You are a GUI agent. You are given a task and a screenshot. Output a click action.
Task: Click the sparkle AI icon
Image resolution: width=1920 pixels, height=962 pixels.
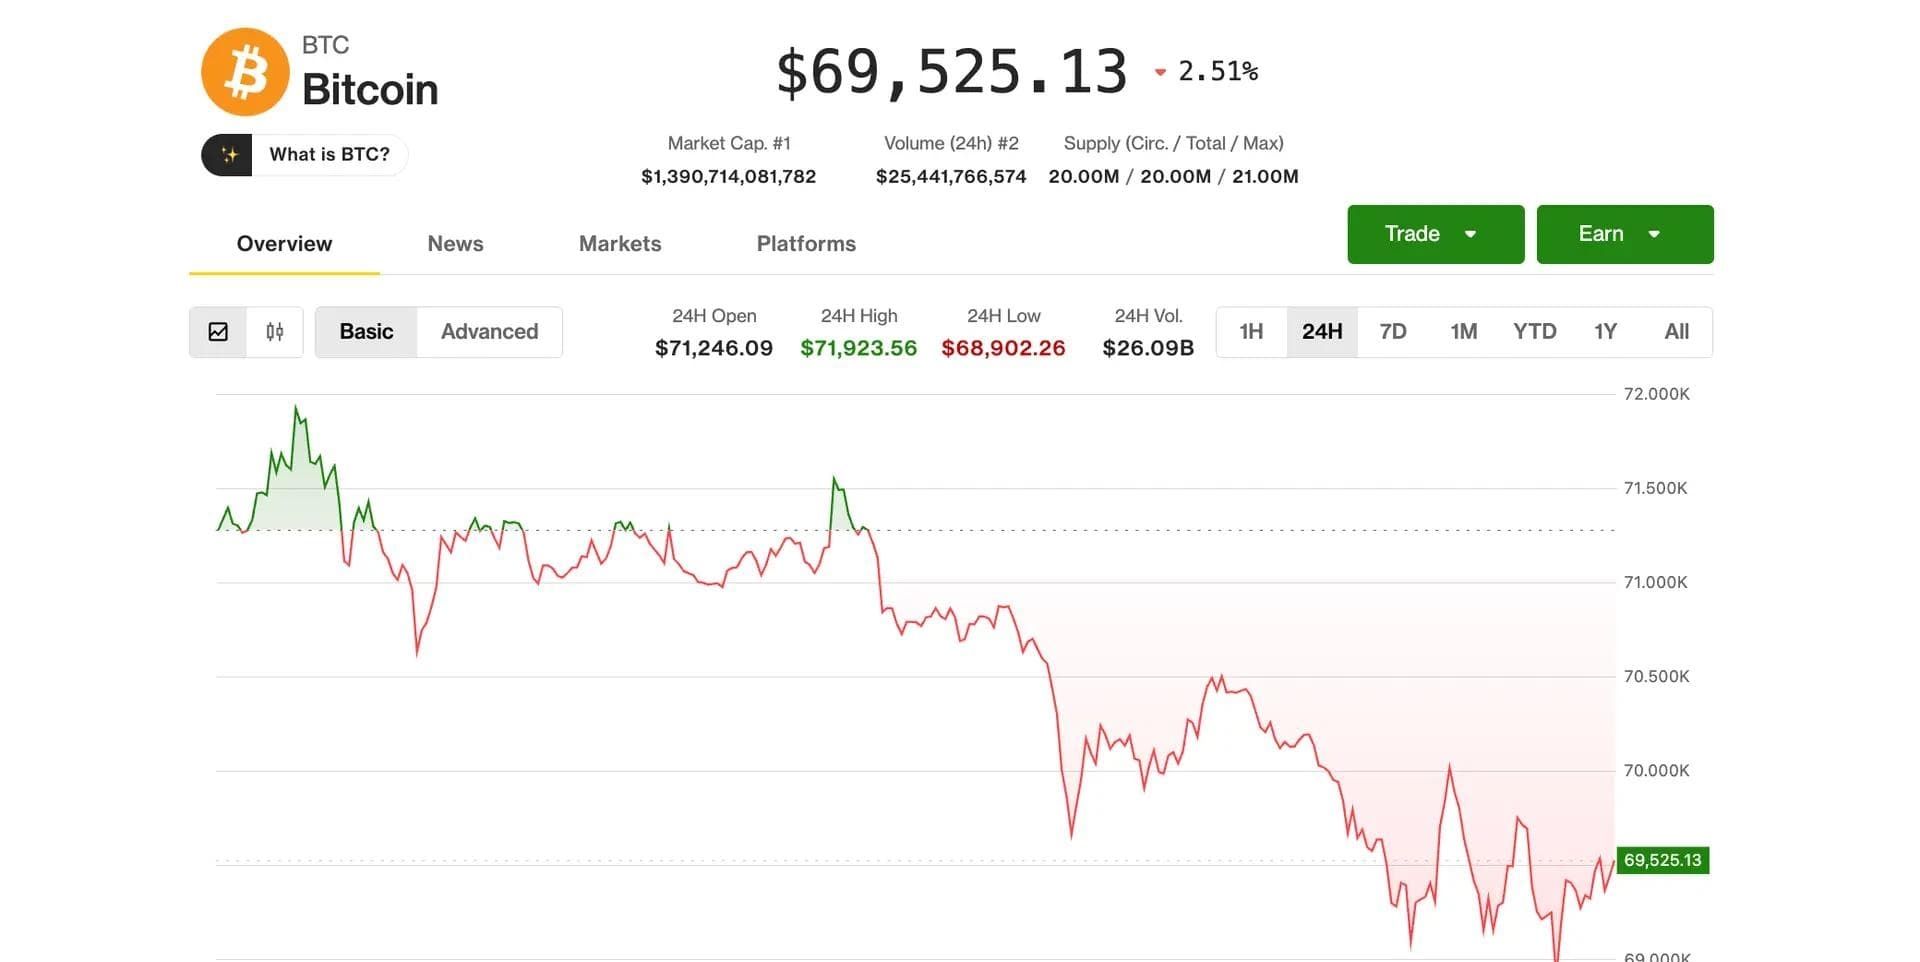(x=228, y=155)
